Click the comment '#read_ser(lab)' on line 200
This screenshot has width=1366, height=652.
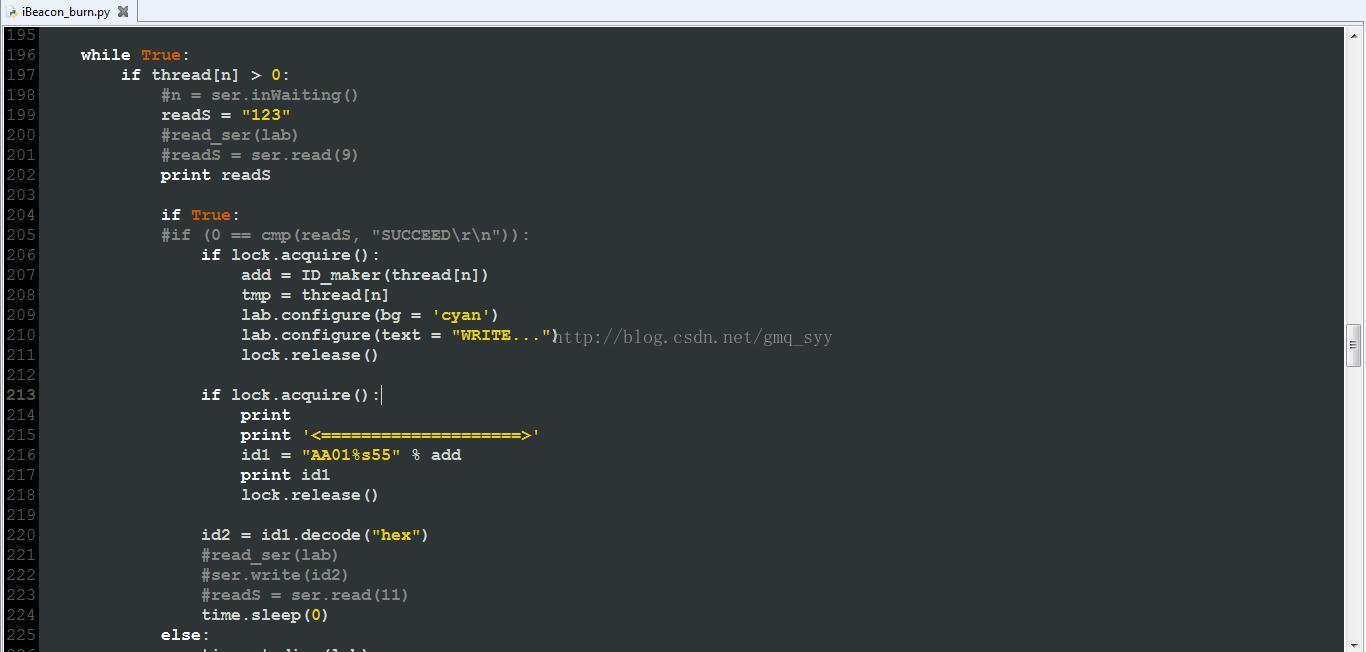[x=230, y=135]
